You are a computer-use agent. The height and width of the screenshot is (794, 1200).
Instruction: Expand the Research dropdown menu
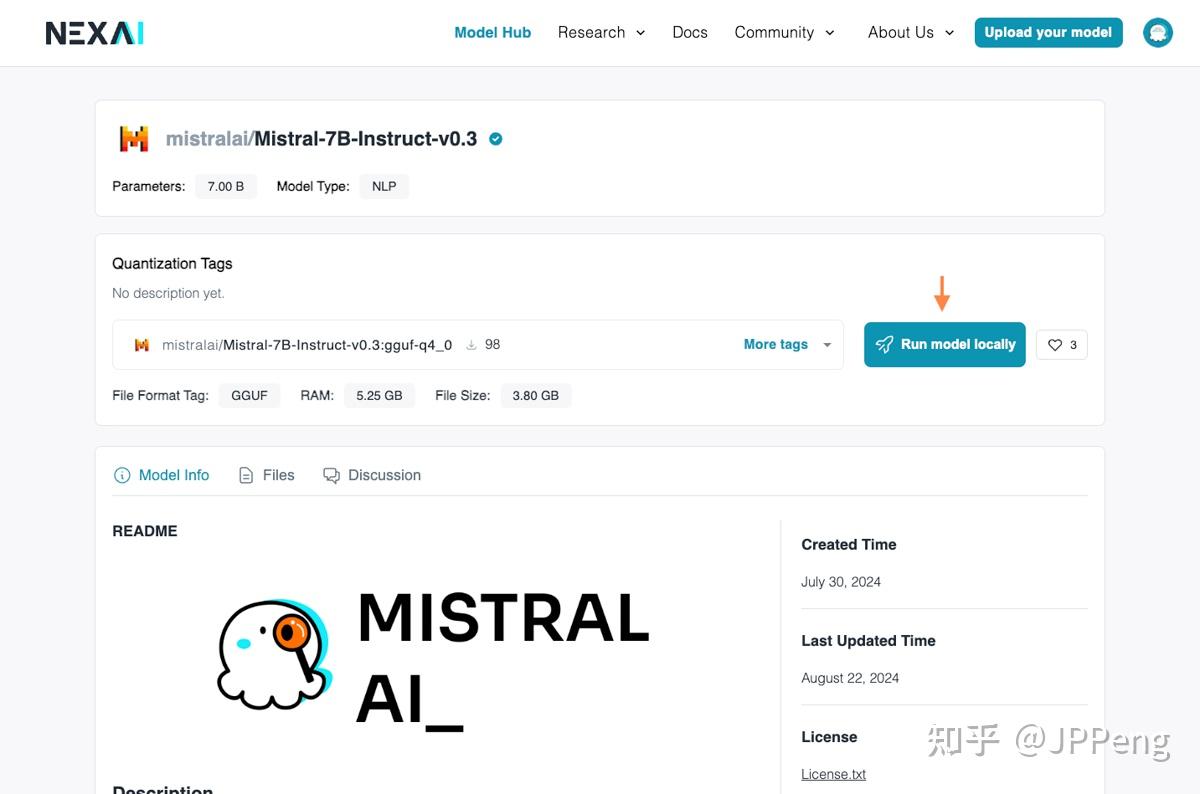601,32
